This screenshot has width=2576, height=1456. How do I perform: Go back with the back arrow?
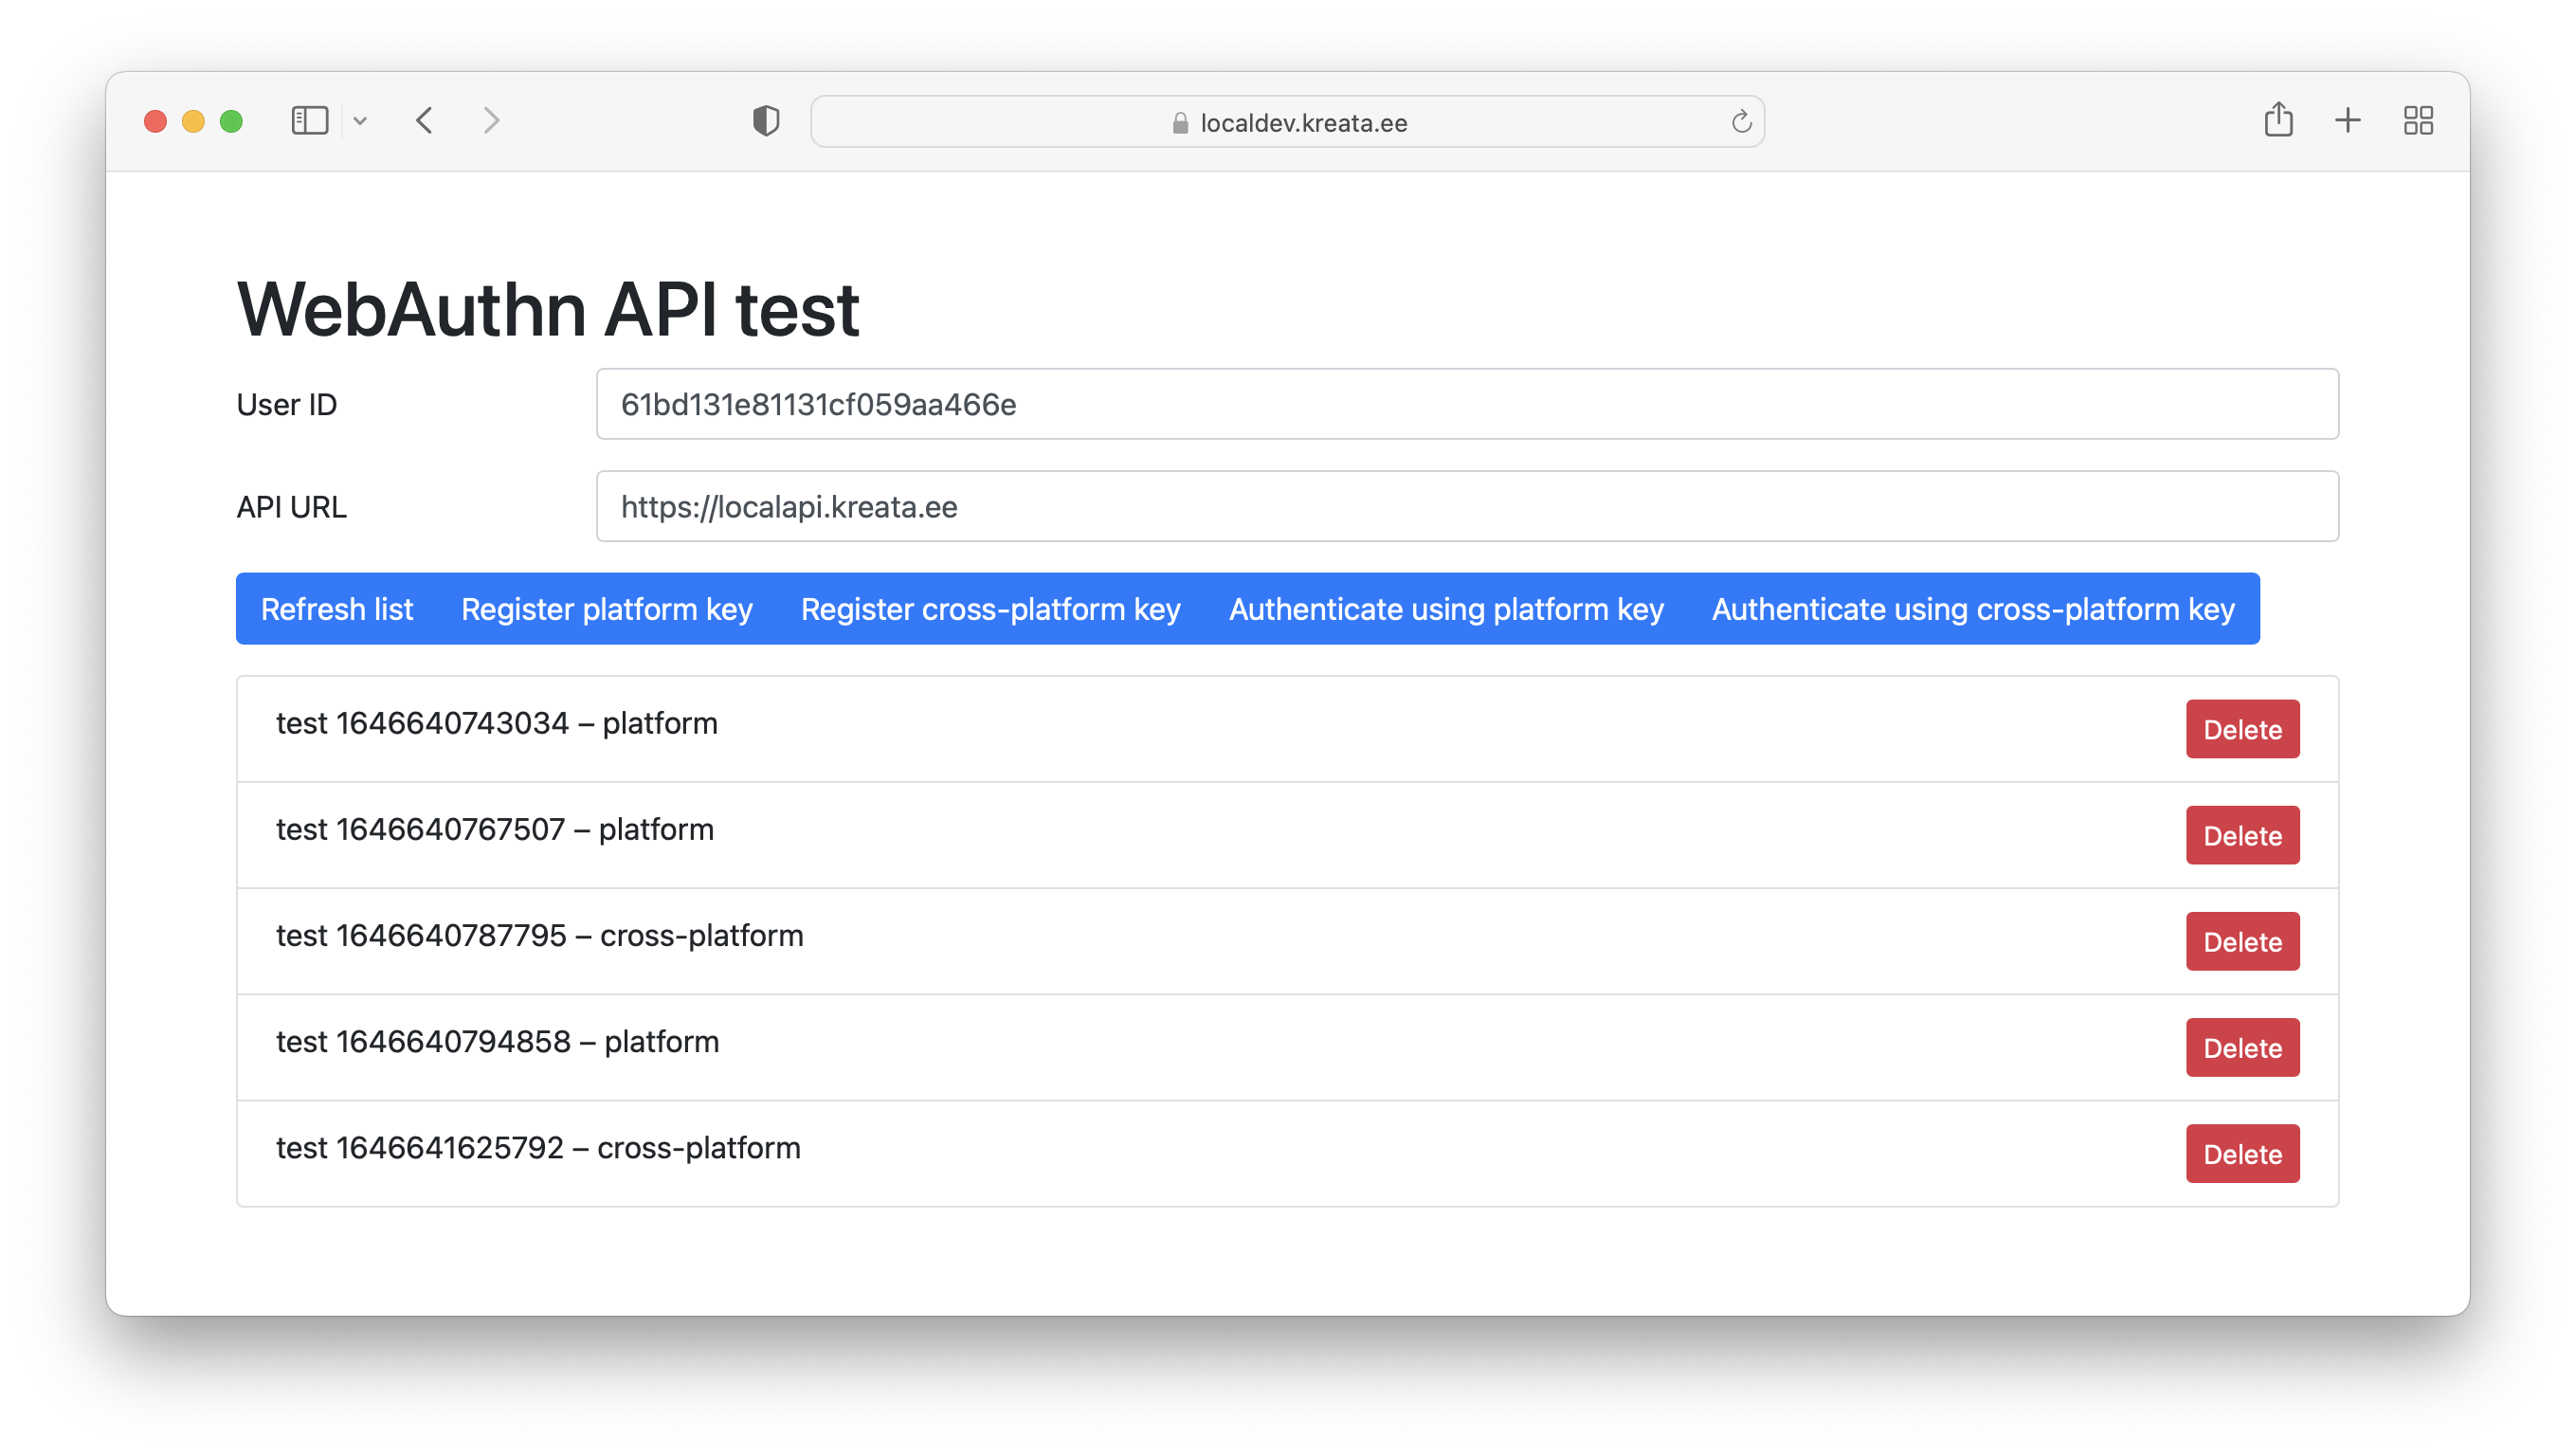pos(425,121)
